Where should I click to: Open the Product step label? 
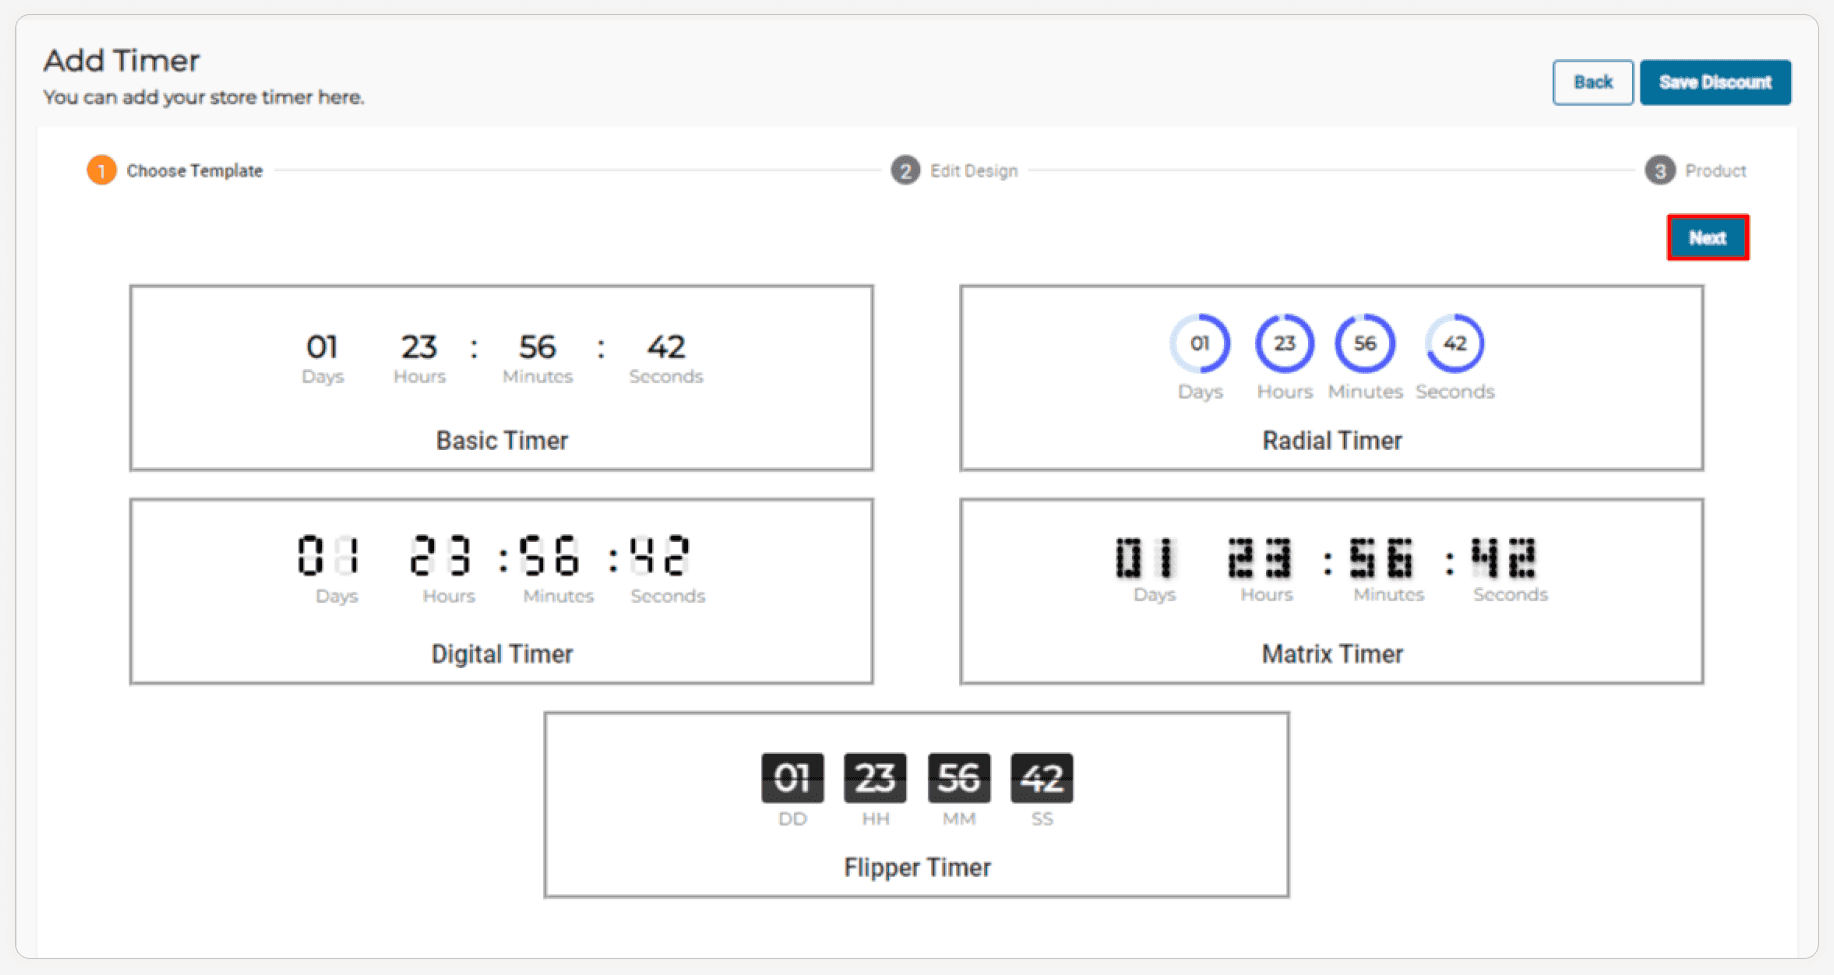(x=1715, y=171)
